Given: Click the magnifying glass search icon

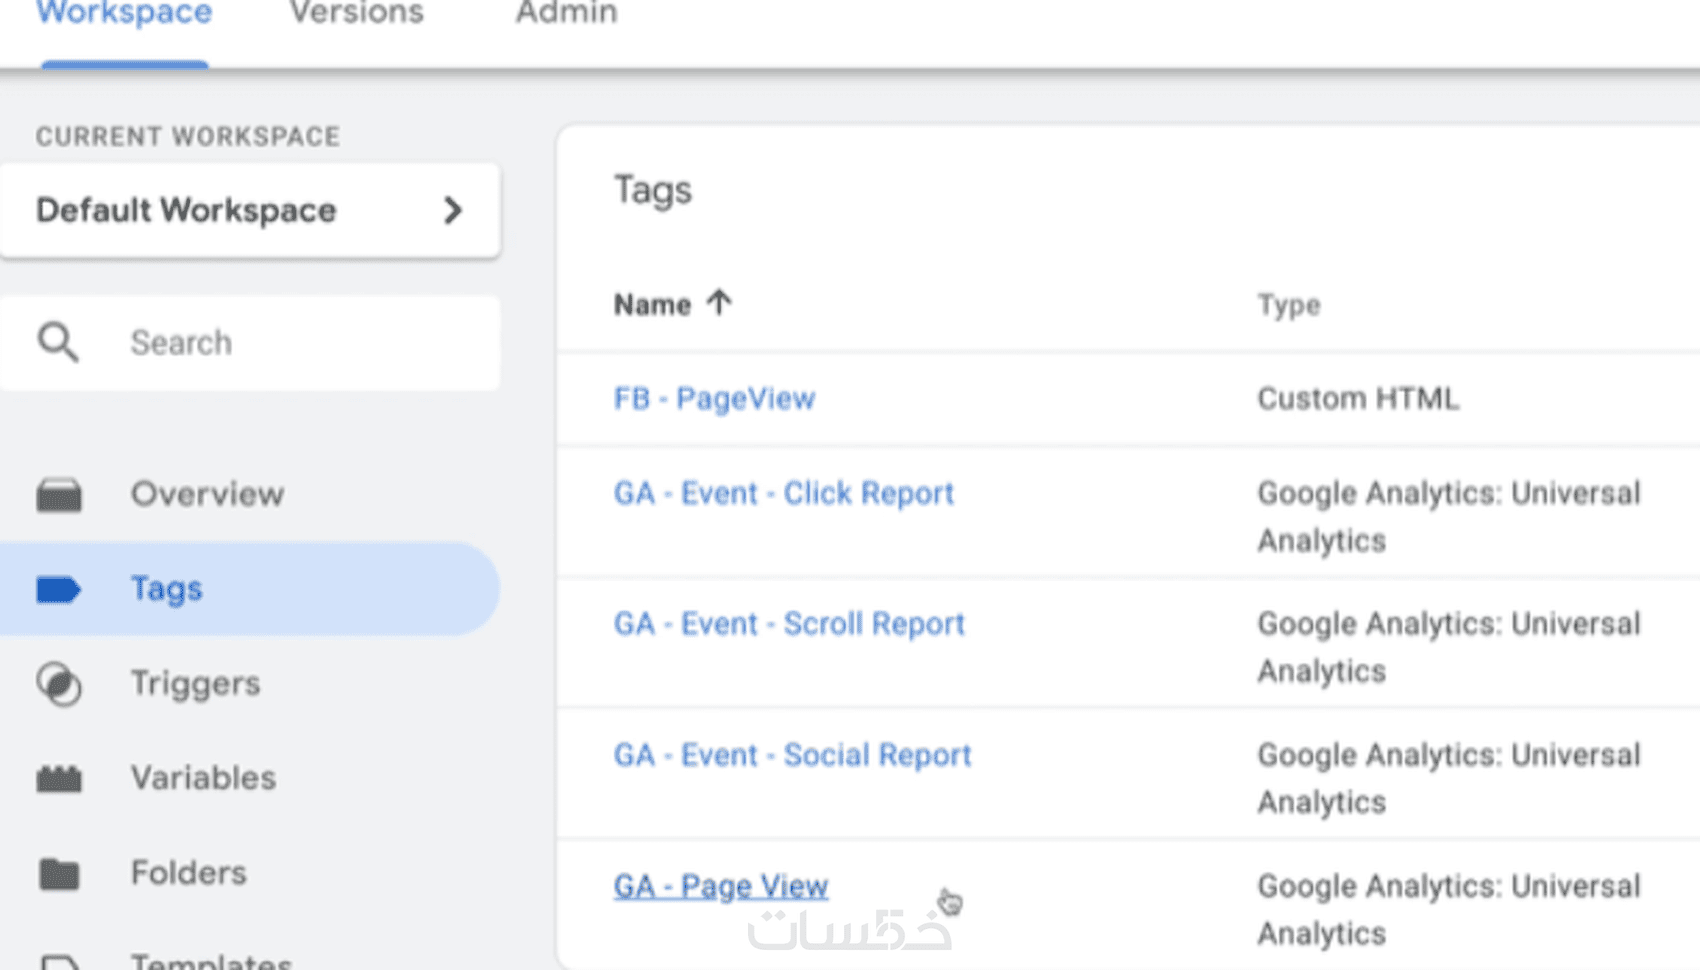Looking at the screenshot, I should coord(58,342).
